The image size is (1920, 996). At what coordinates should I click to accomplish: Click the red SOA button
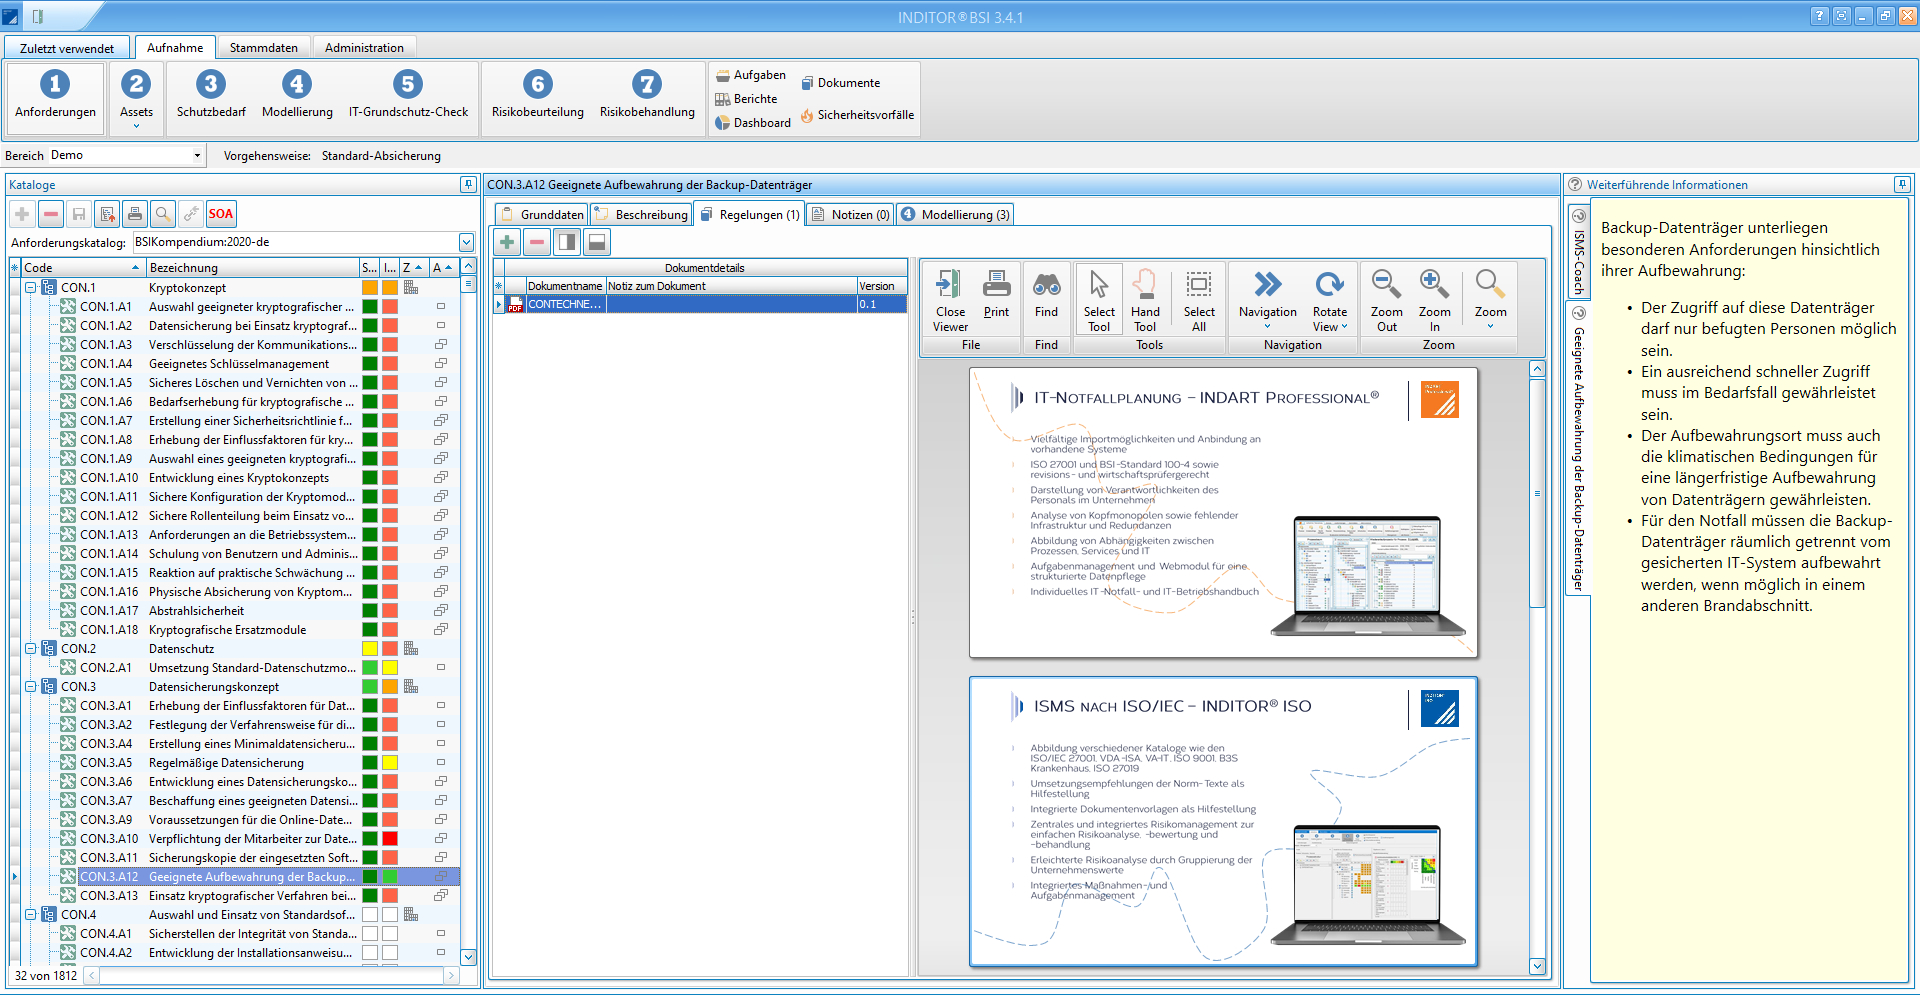[x=221, y=214]
